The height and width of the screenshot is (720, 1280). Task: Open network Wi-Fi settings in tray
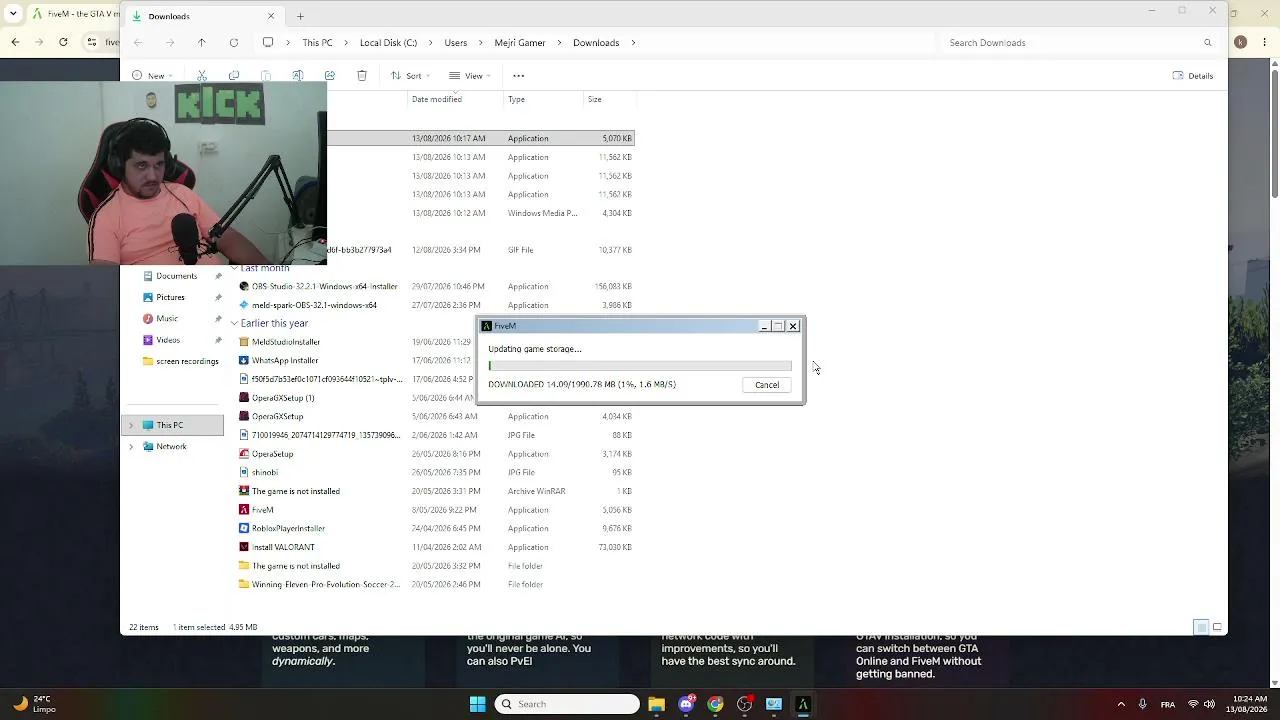click(1193, 704)
